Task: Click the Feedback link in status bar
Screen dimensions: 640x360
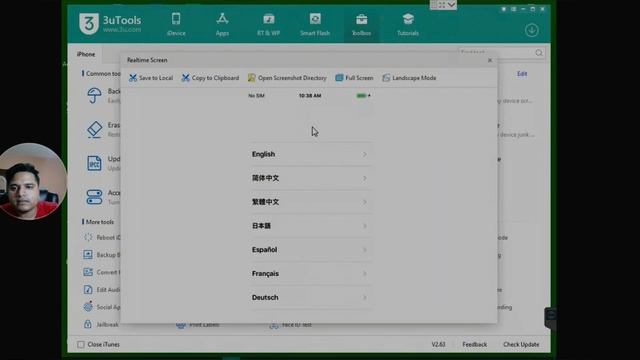Action: [474, 344]
